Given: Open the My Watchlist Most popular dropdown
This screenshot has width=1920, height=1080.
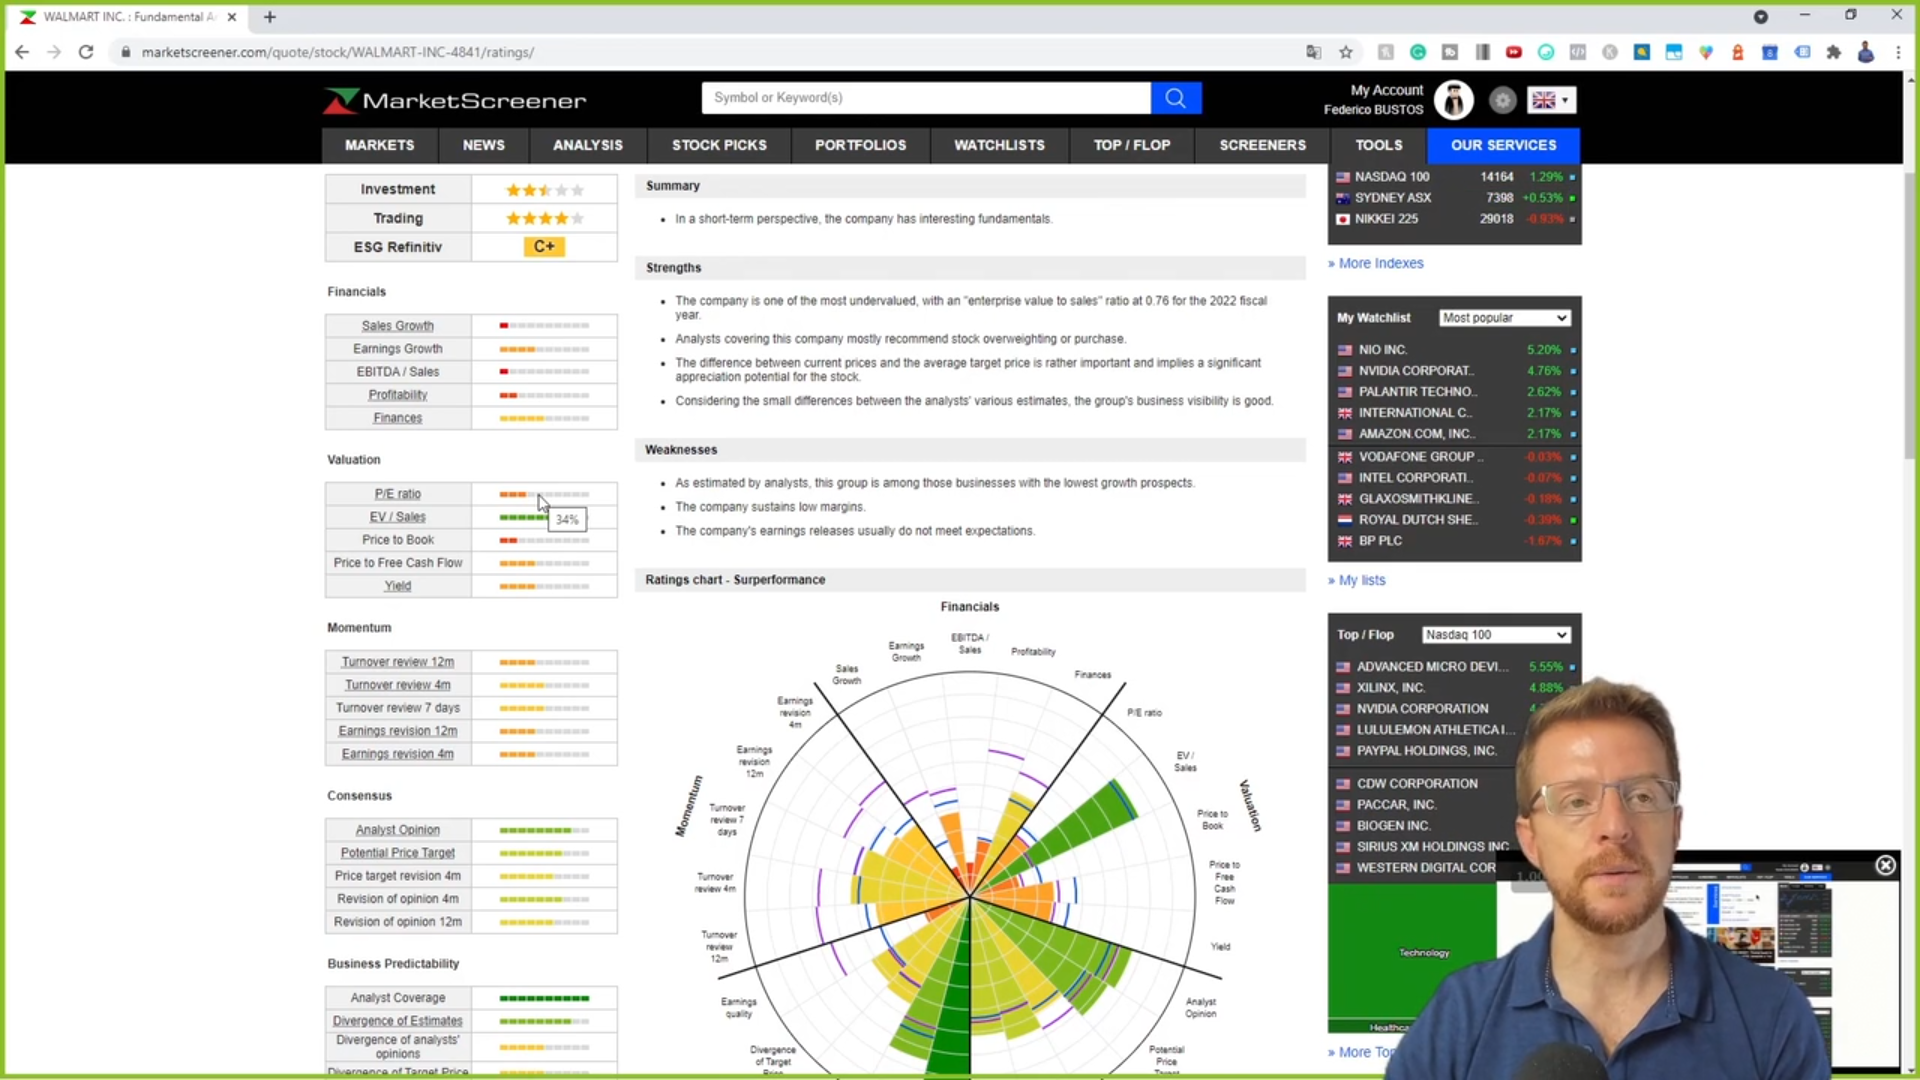Looking at the screenshot, I should click(x=1504, y=318).
